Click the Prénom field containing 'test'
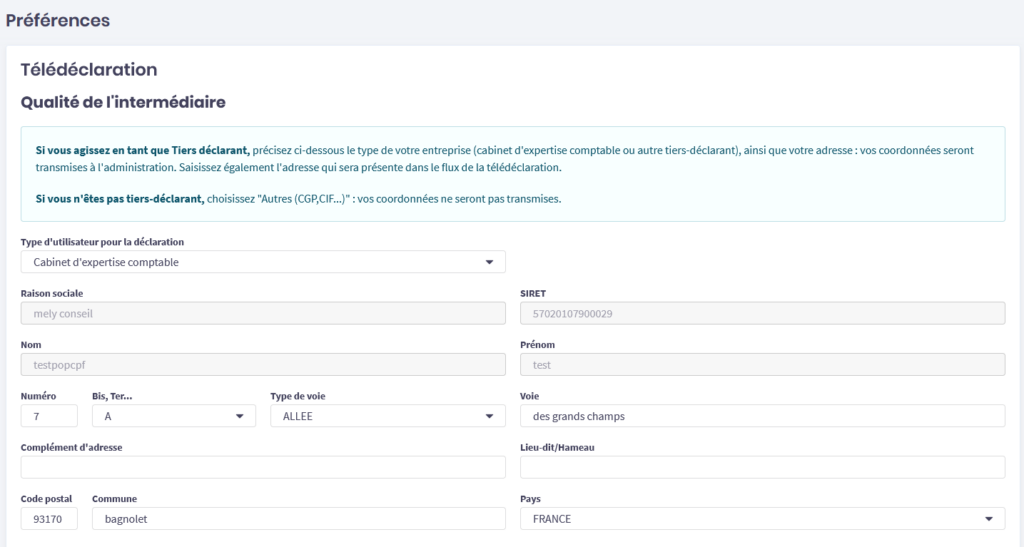The height and width of the screenshot is (547, 1024). point(762,365)
